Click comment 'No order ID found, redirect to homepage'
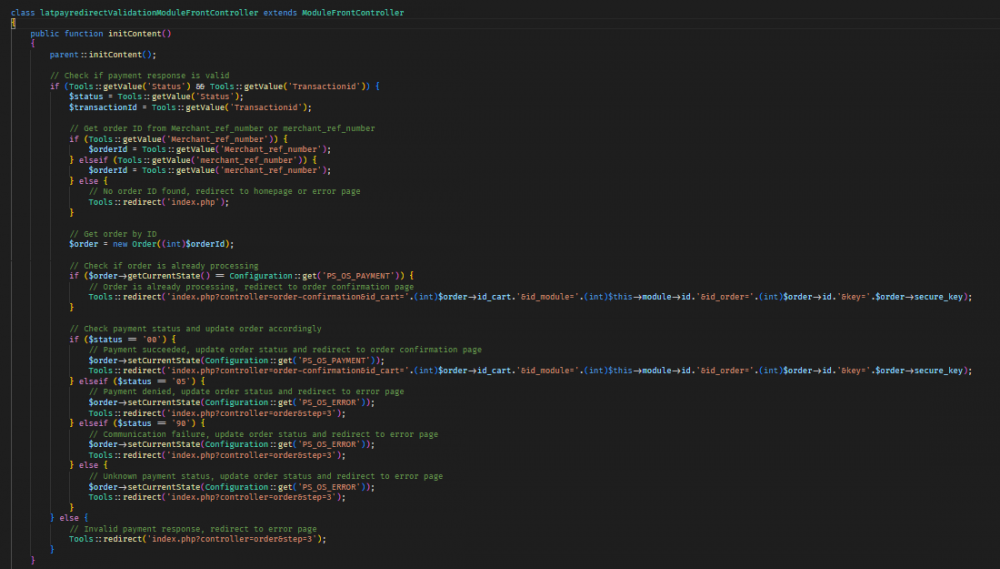Viewport: 1000px width, 569px height. [x=224, y=191]
